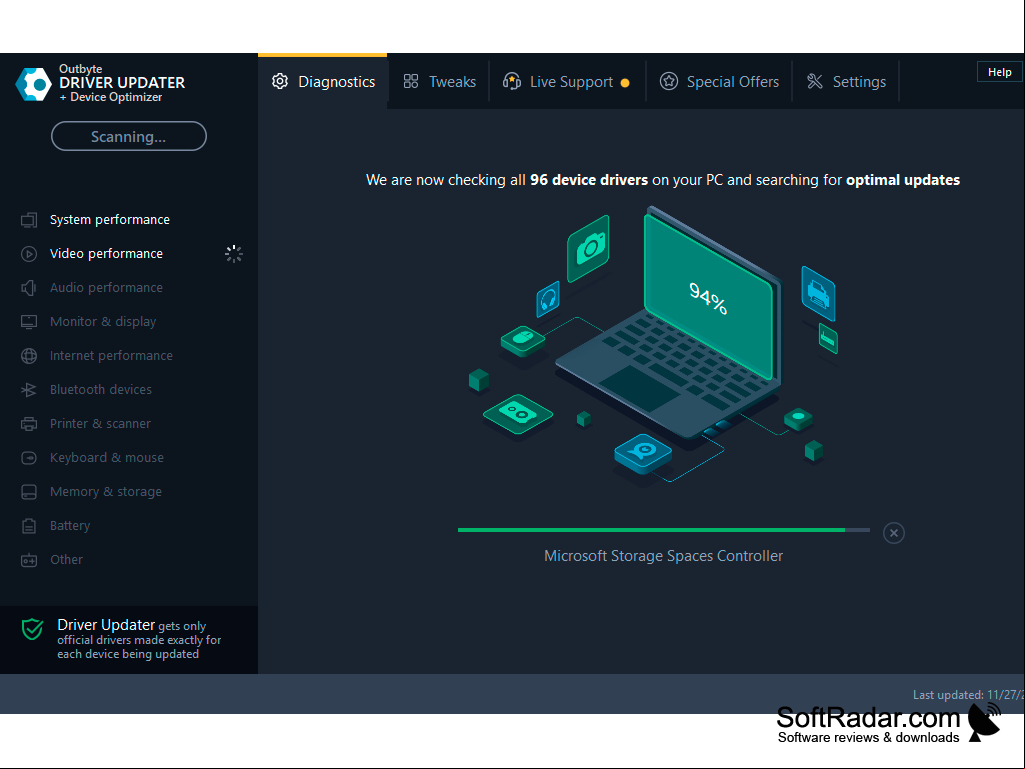Image resolution: width=1025 pixels, height=769 pixels.
Task: Click the Settings wrench icon
Action: click(x=815, y=81)
